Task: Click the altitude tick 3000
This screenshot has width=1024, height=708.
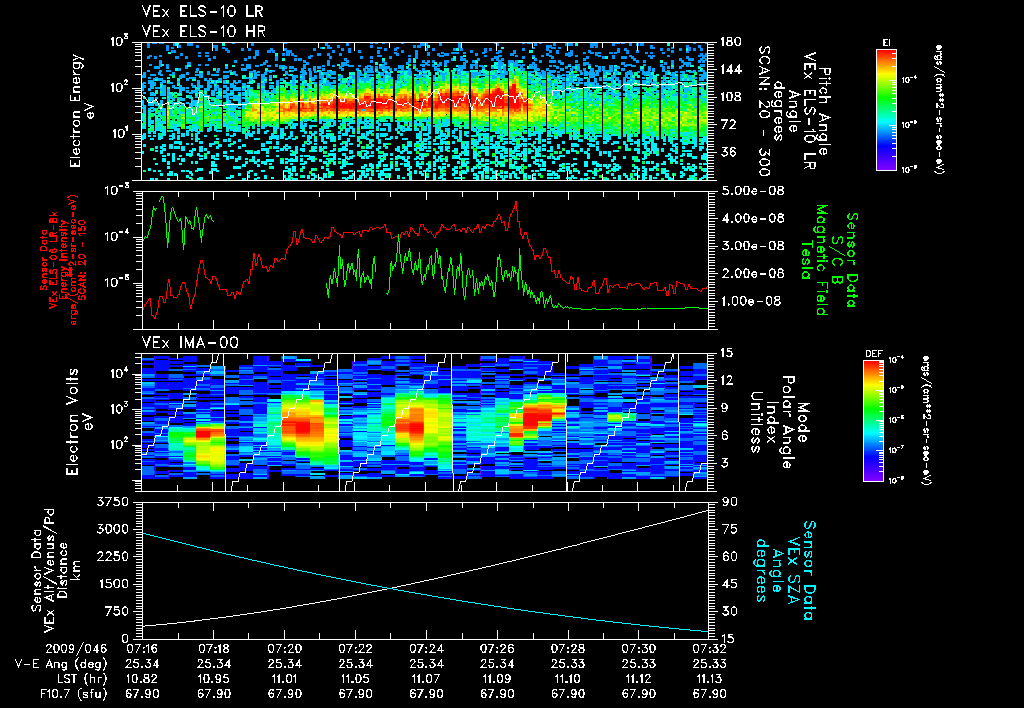Action: pos(112,529)
